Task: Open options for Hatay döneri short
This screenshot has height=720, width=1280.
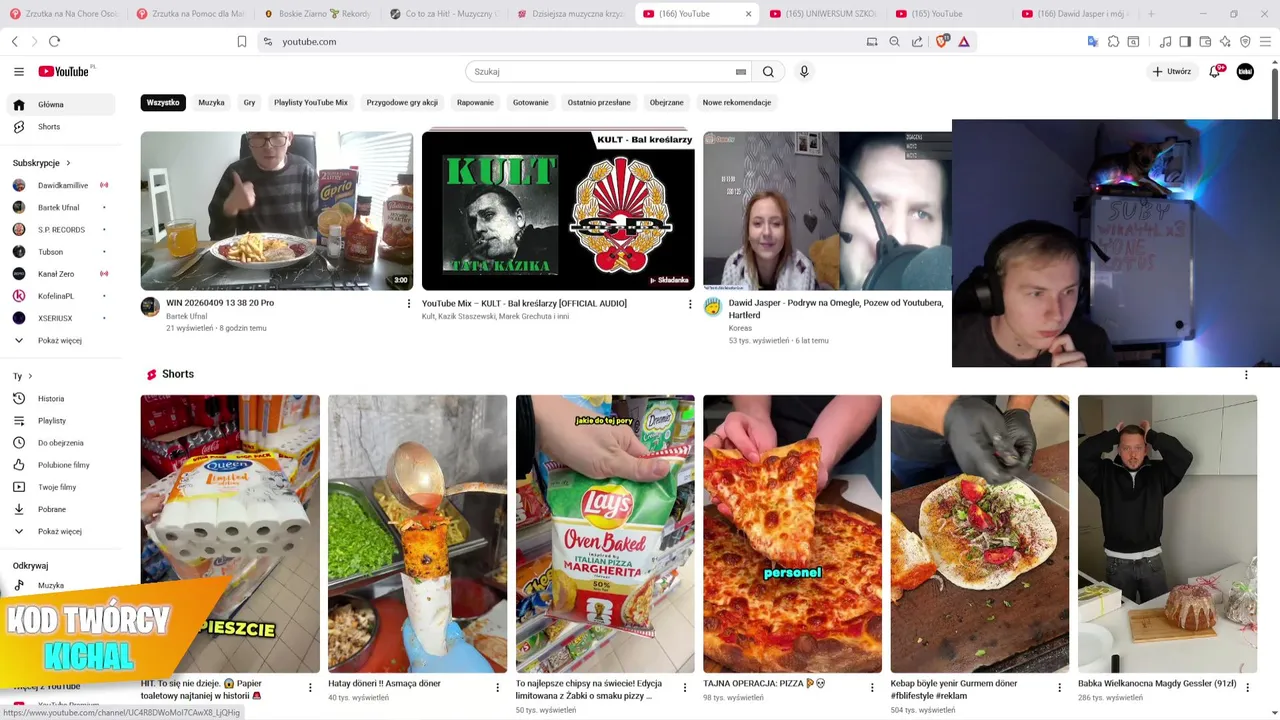Action: tap(497, 688)
